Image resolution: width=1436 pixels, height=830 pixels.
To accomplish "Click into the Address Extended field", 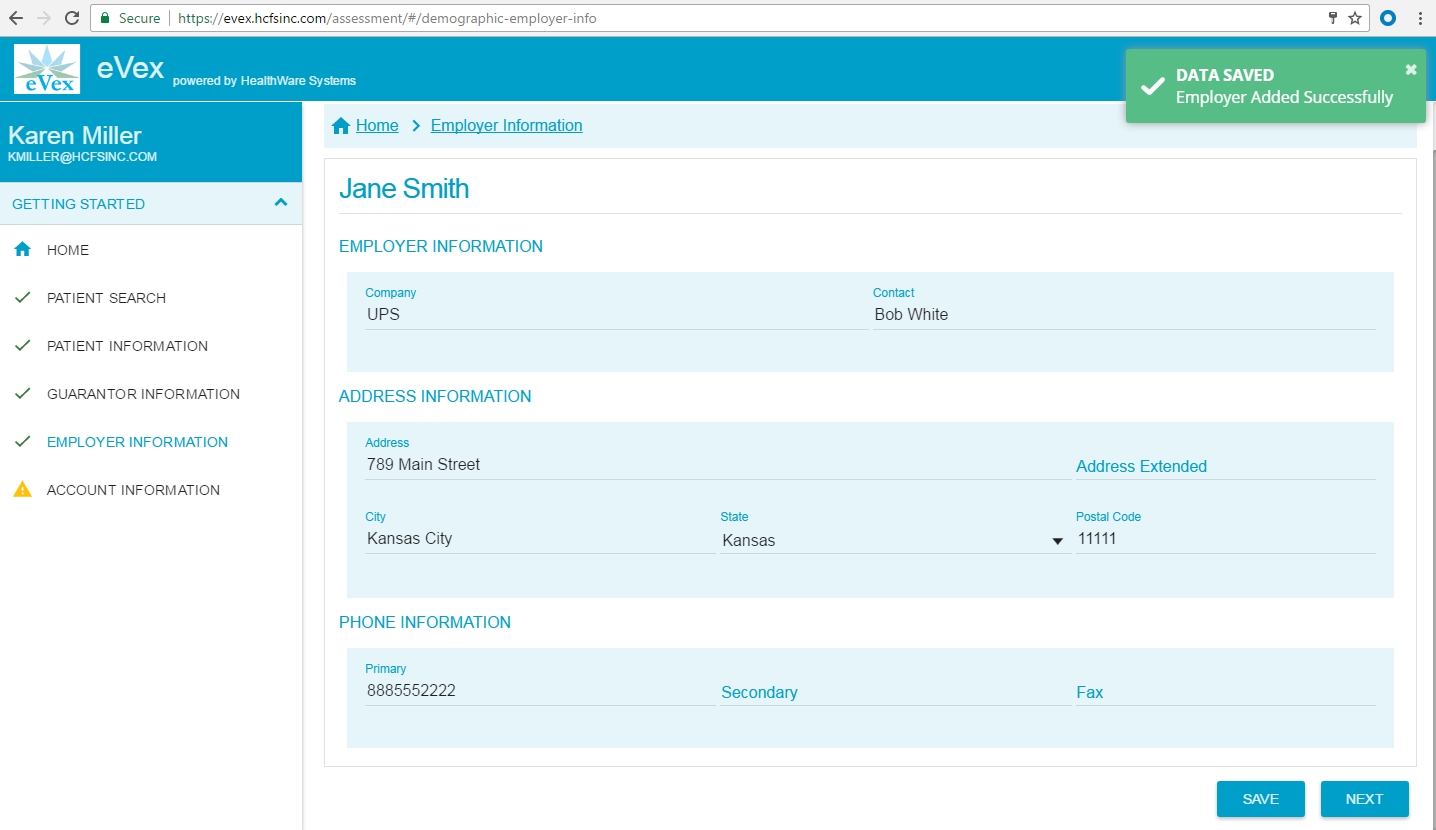I will click(1224, 466).
